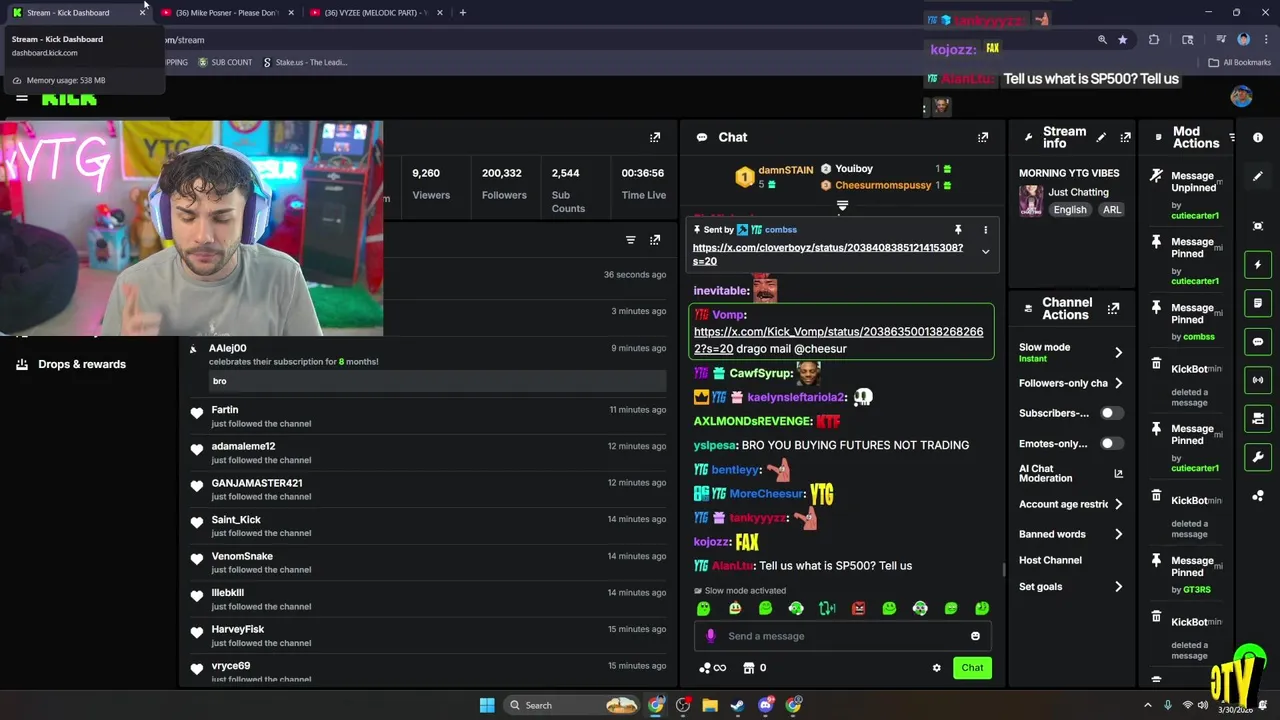
Task: Expand Slow mode settings
Action: (1118, 352)
